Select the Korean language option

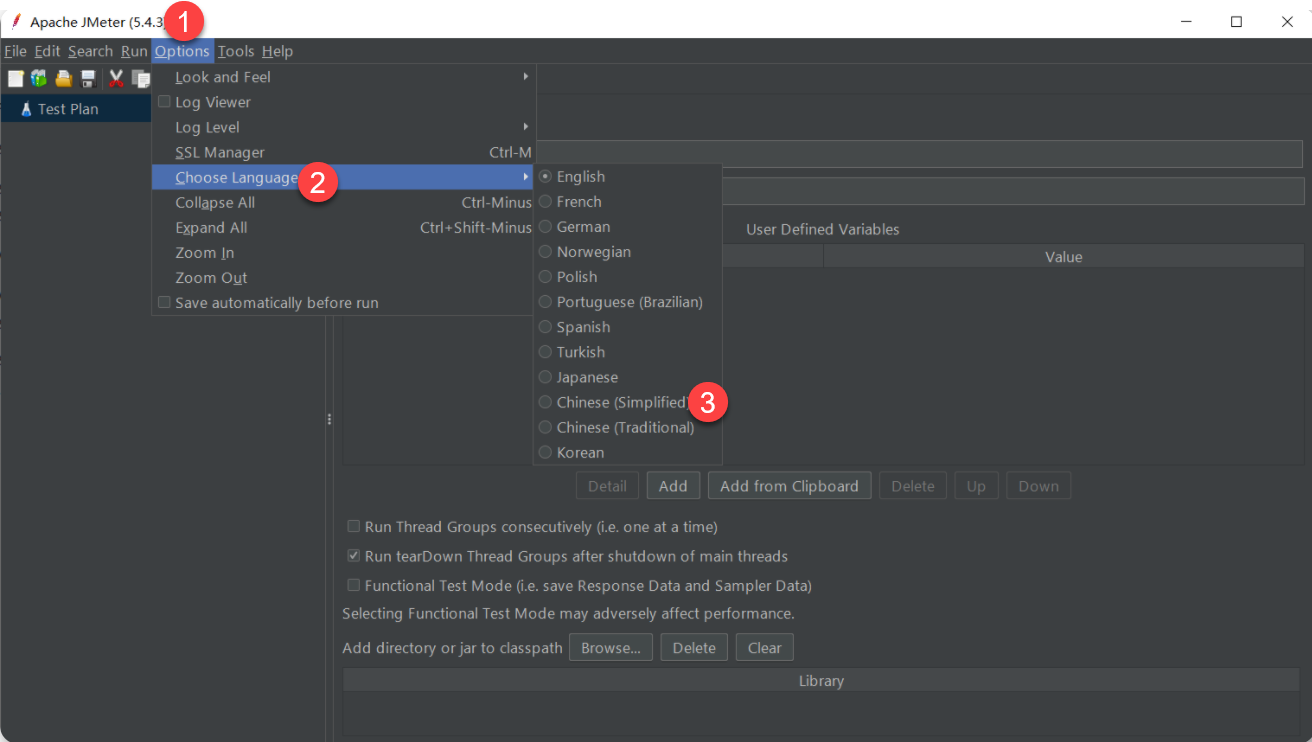click(x=627, y=452)
